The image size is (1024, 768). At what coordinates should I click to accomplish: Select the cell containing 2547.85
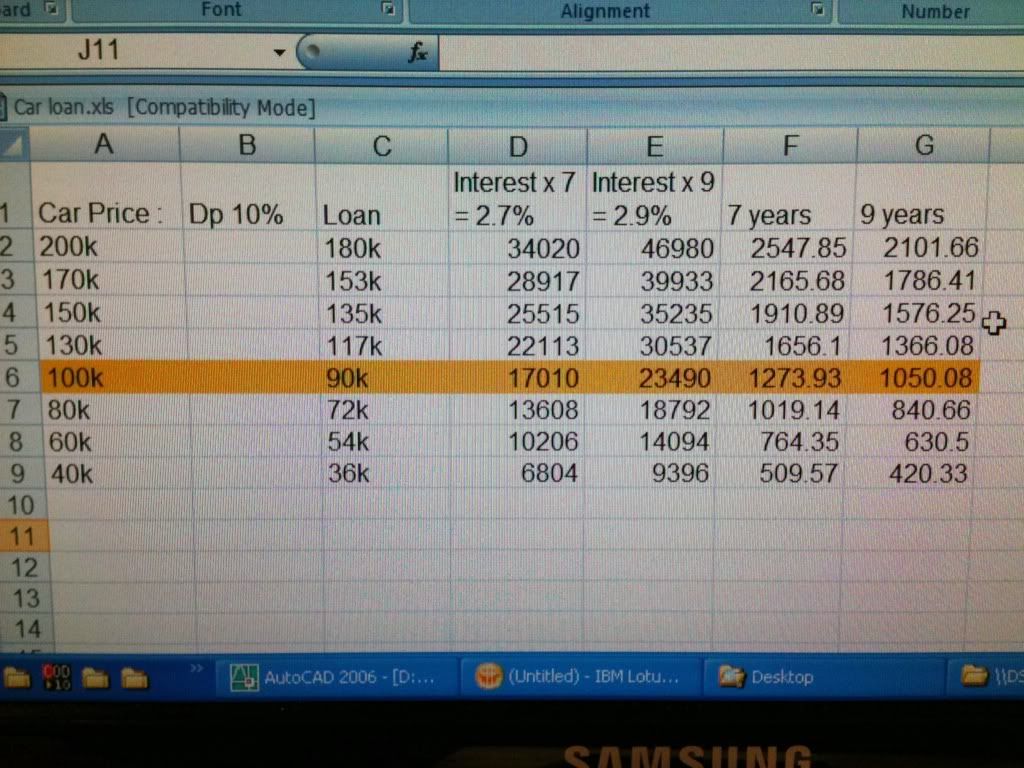789,247
